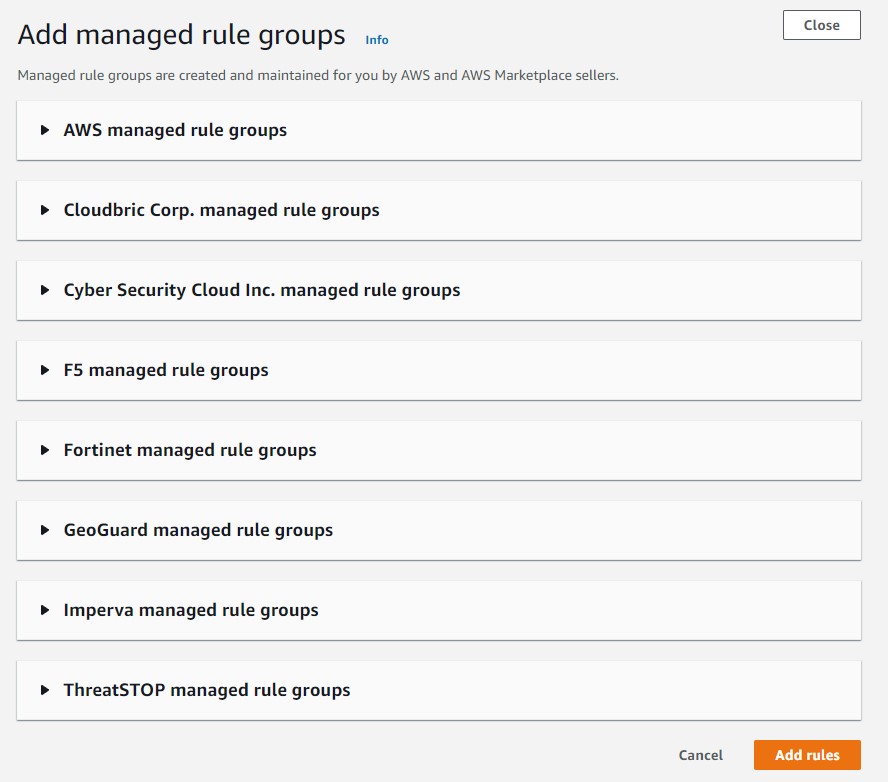The image size is (888, 782).
Task: Expand Imperva managed rule groups
Action: click(x=439, y=610)
